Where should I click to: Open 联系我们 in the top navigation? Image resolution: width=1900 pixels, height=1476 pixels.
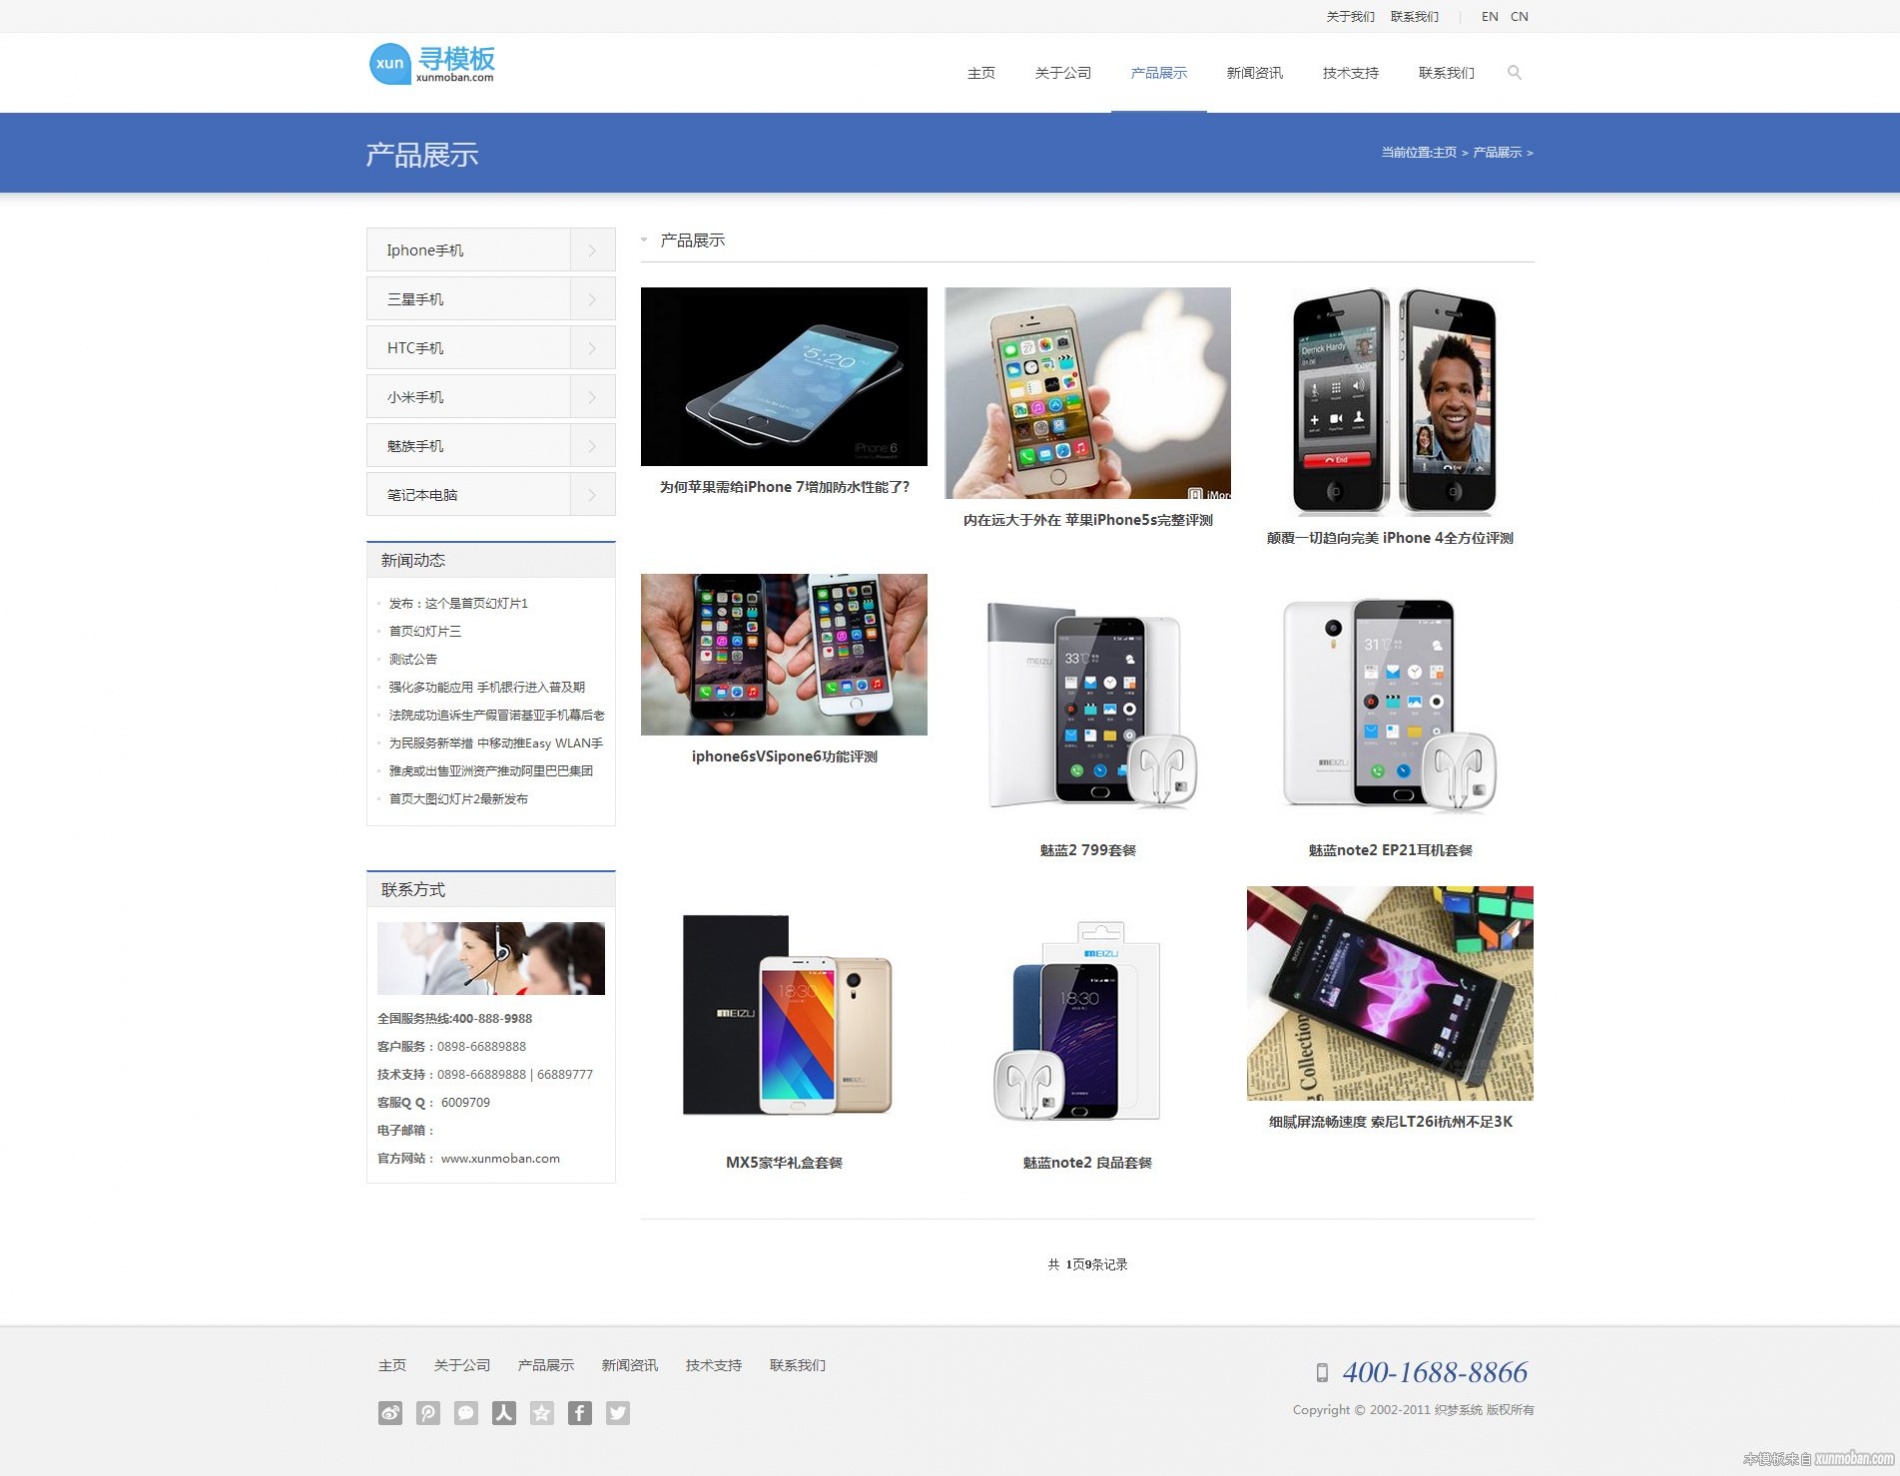coord(1446,73)
